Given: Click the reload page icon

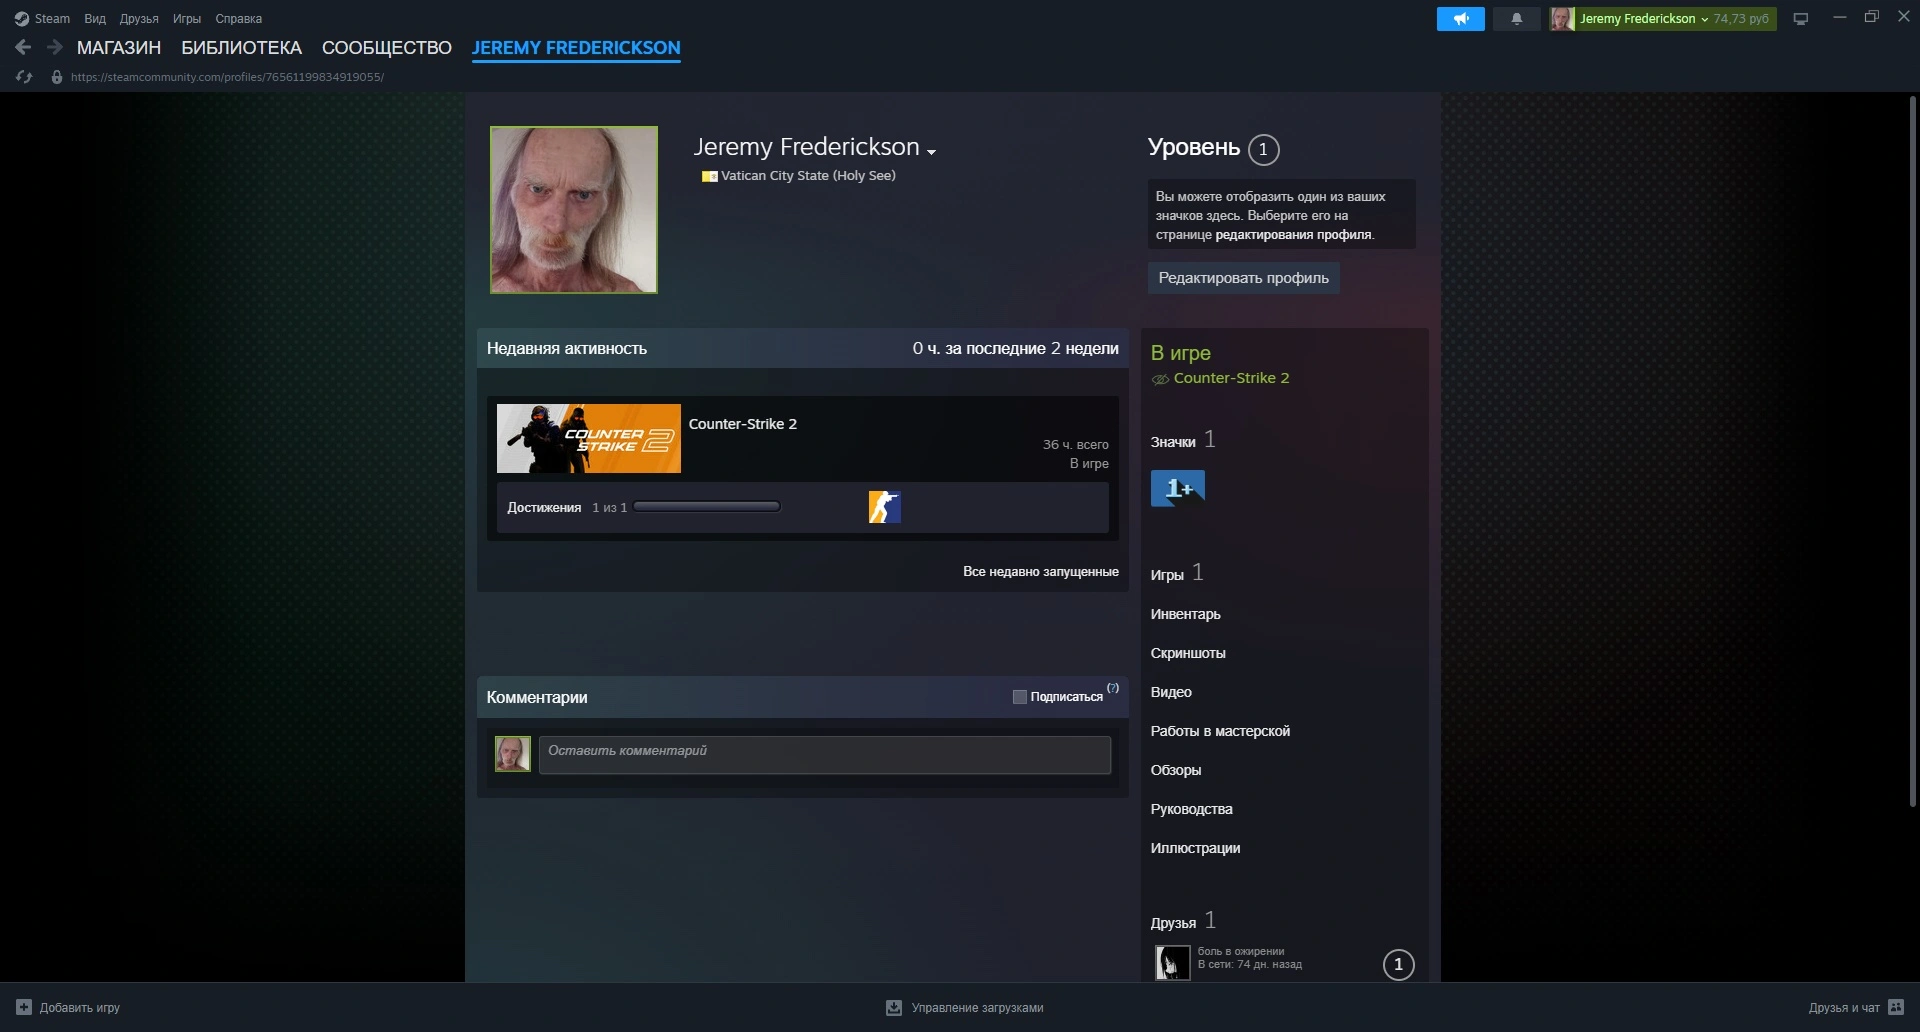Looking at the screenshot, I should 24,77.
